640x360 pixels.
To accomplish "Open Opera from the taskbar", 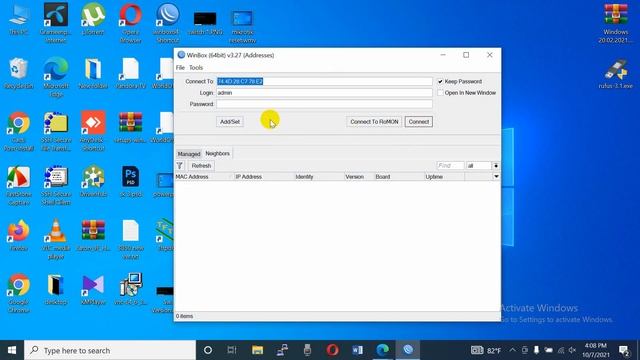I will coord(332,350).
